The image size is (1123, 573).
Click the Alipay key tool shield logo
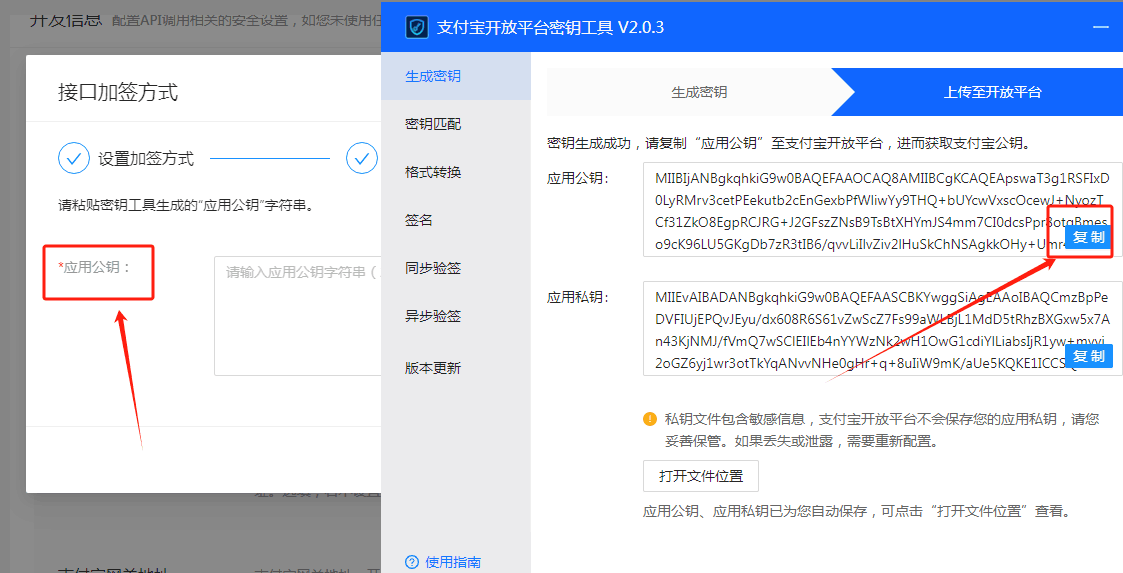(417, 27)
